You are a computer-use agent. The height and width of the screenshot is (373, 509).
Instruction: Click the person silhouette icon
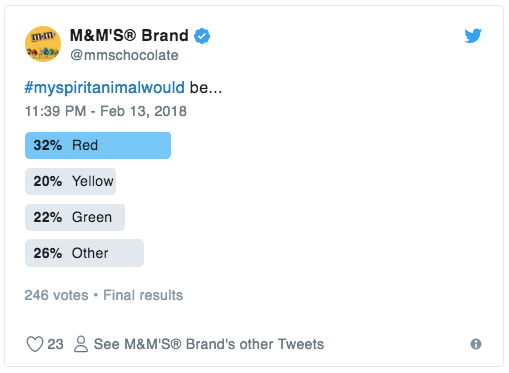pyautogui.click(x=81, y=344)
